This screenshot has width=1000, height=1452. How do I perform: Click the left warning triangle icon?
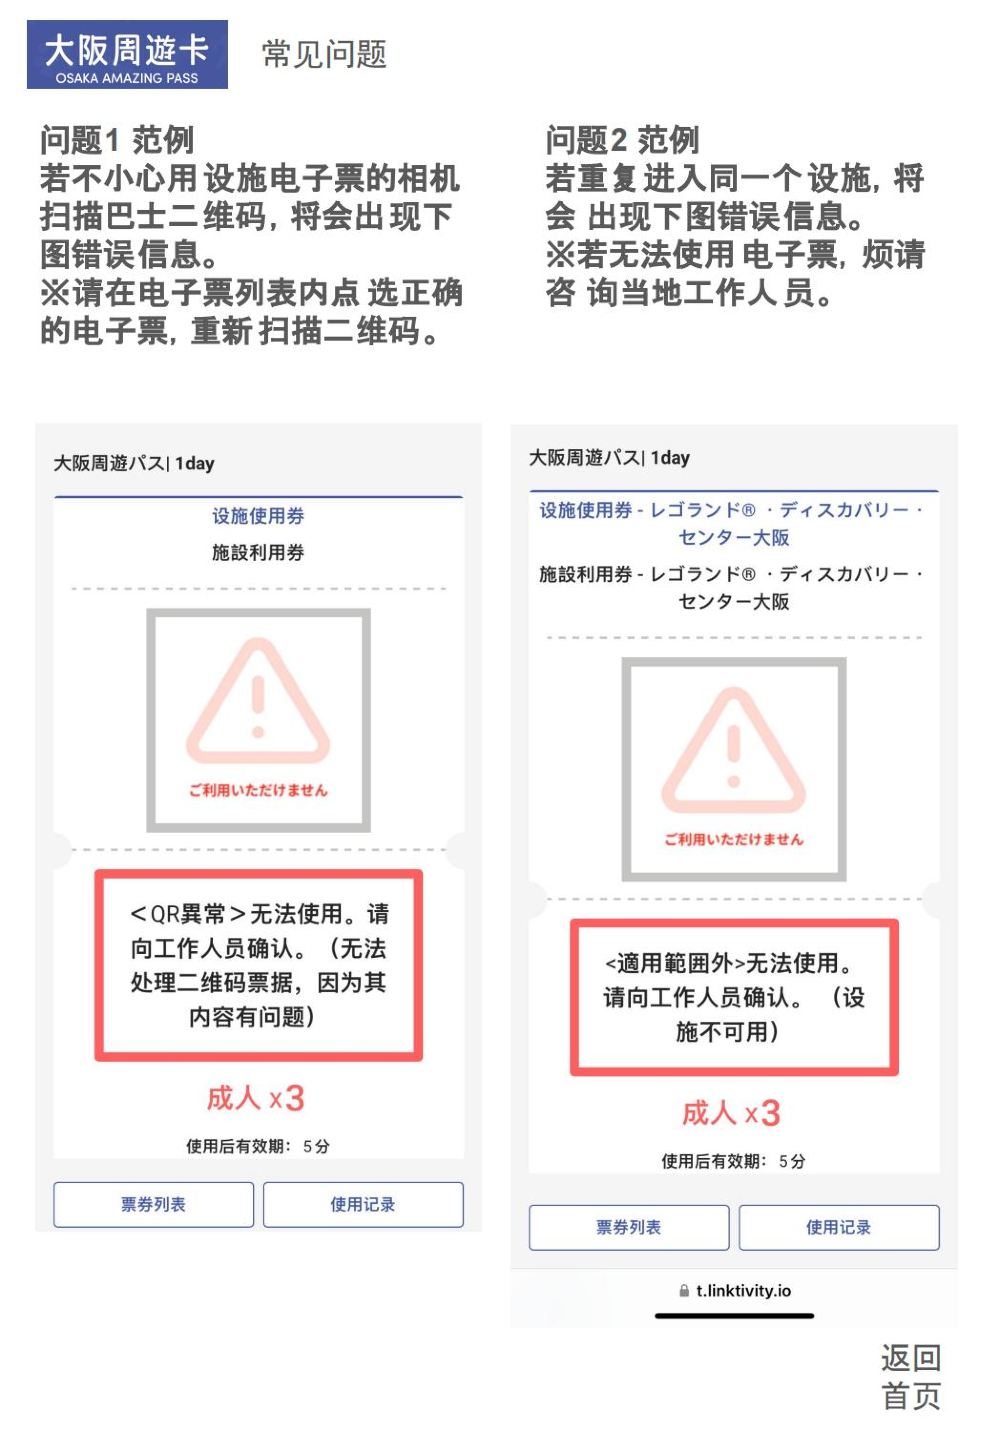(258, 701)
